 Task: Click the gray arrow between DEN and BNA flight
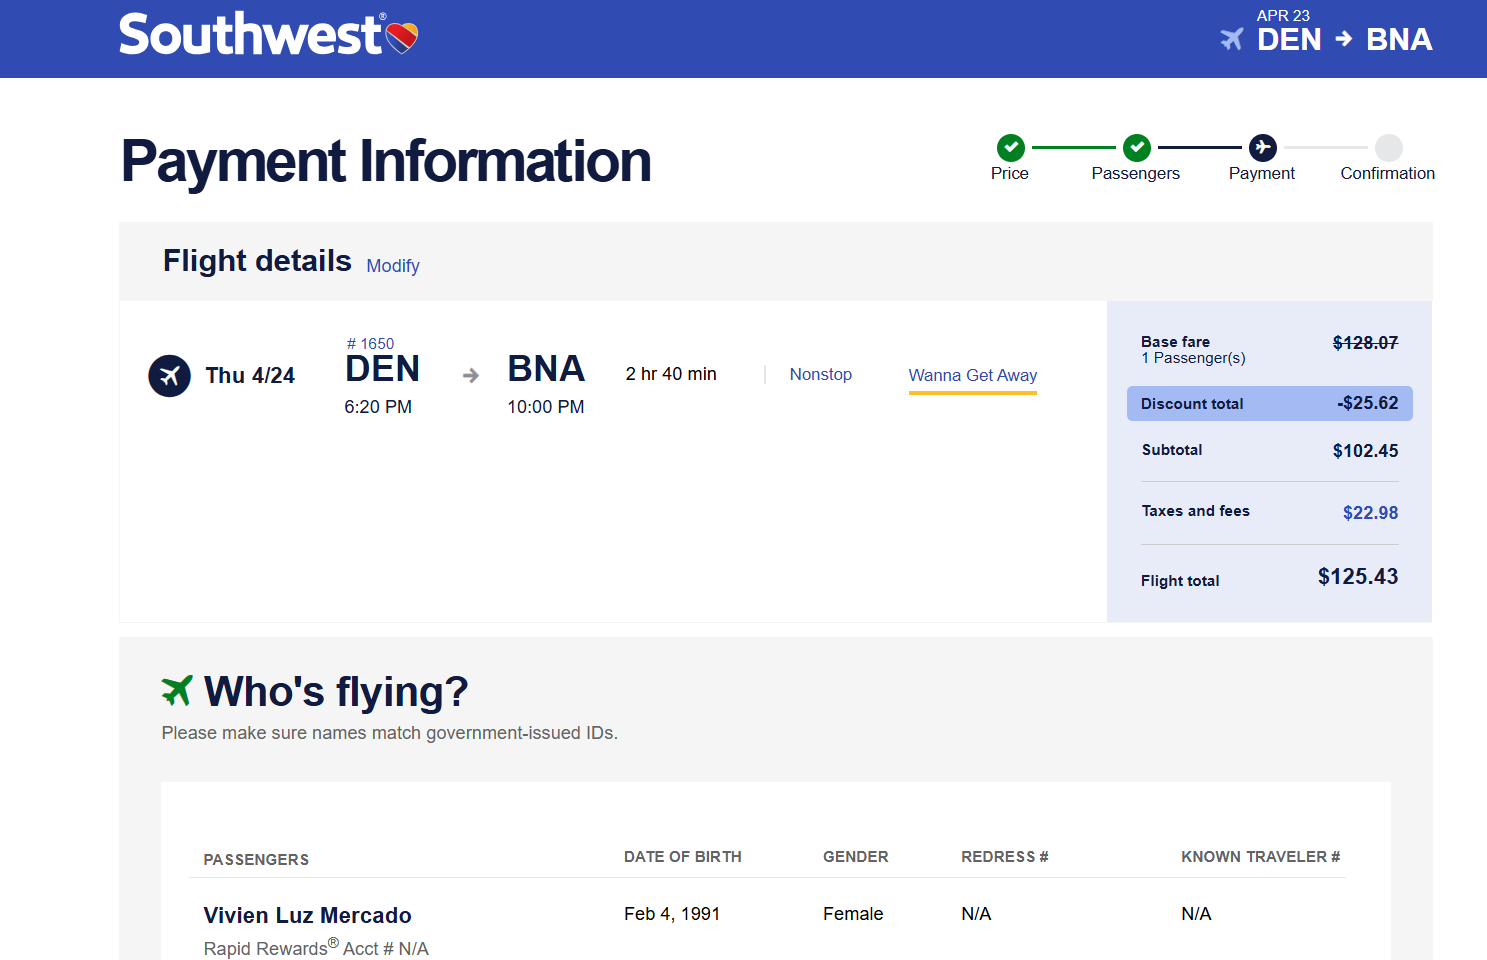470,376
